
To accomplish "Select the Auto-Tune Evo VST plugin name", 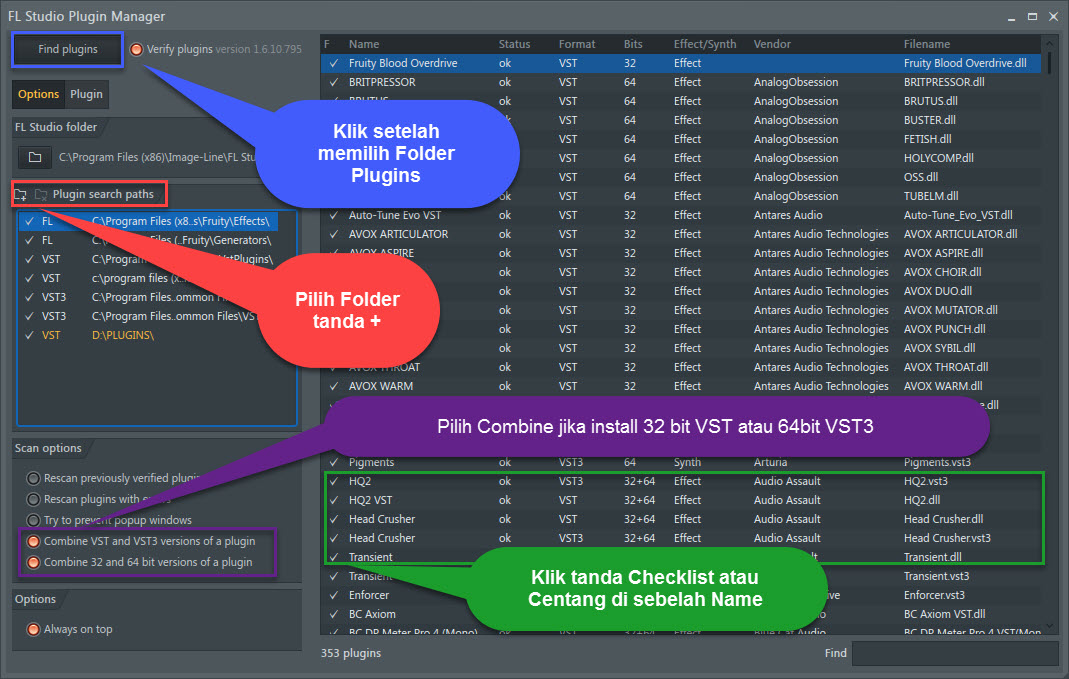I will point(395,215).
